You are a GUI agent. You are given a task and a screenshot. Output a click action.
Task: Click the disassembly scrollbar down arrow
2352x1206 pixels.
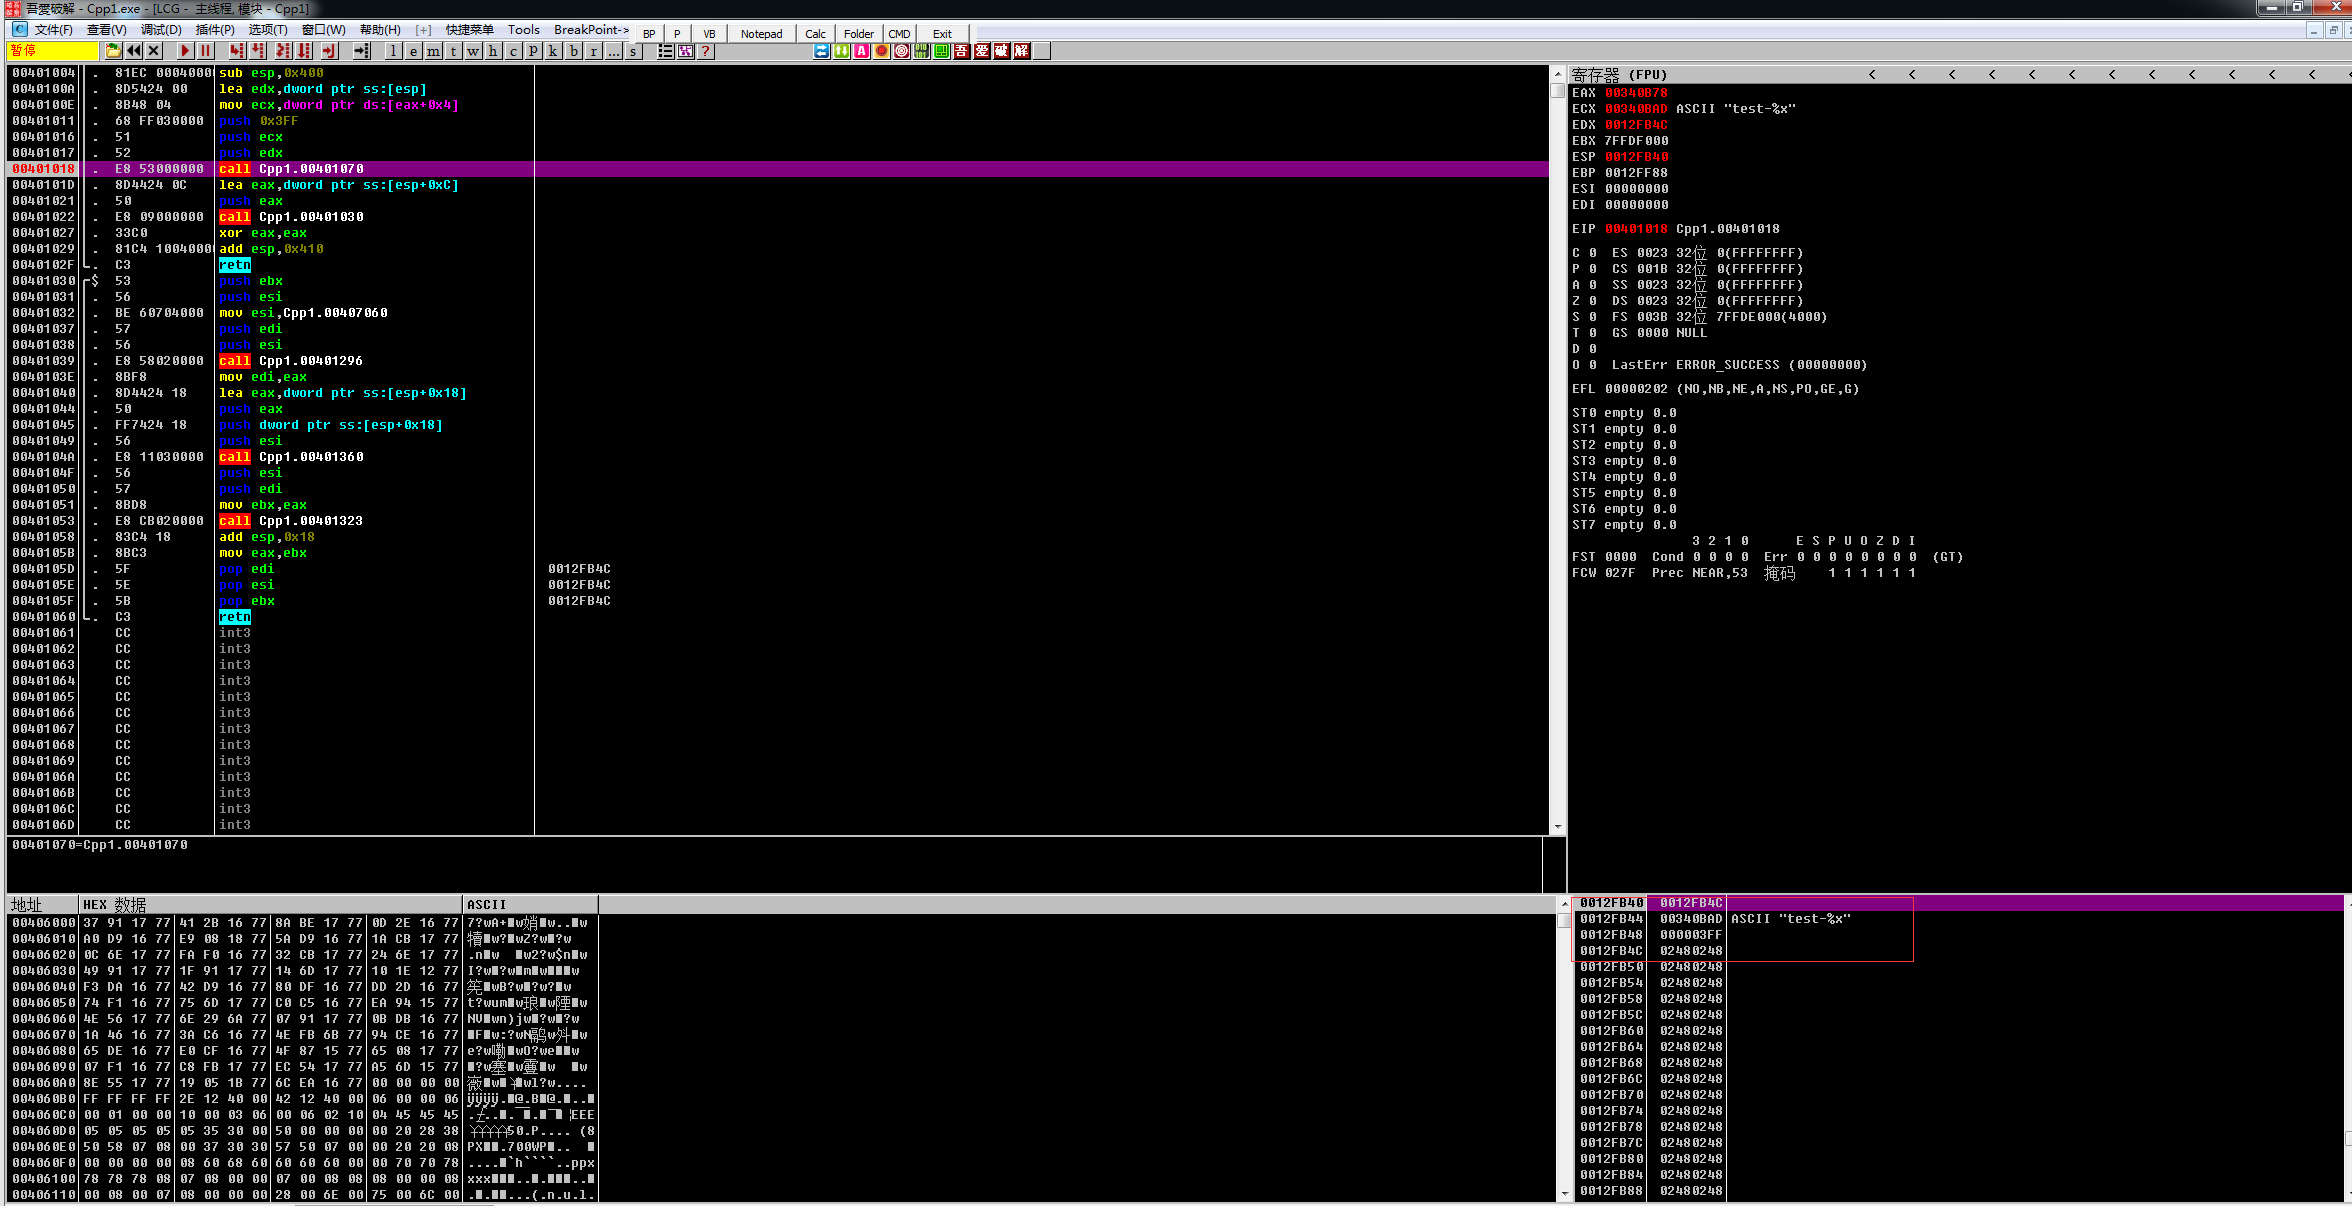point(1557,827)
